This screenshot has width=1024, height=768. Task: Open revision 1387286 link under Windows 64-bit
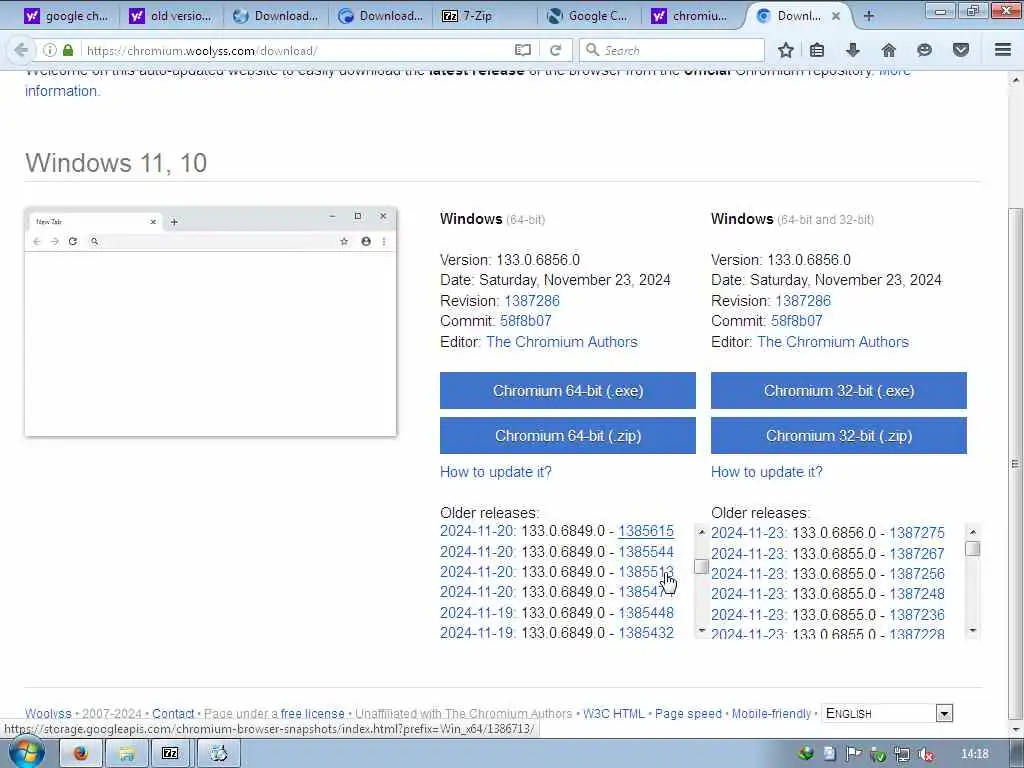(x=532, y=300)
